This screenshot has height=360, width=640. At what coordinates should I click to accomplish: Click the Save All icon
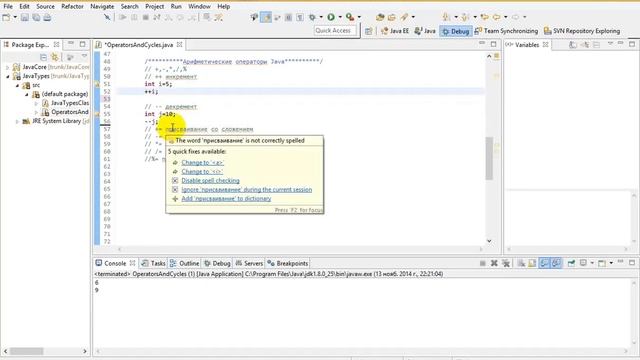tap(36, 17)
